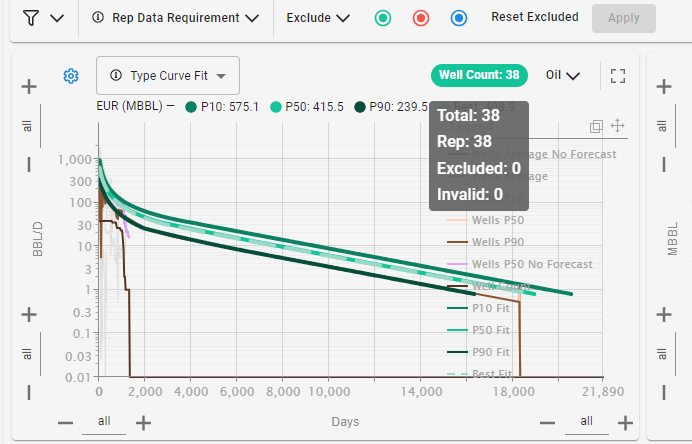Screen dimensions: 692x444
Task: Select the green circle selection mode
Action: click(383, 18)
